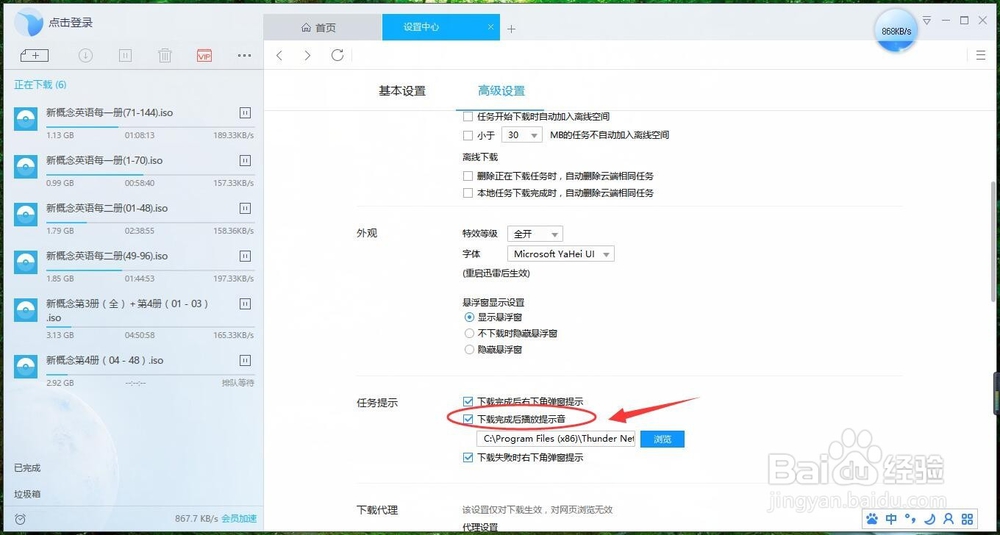Click the alarm clock scheduler icon
This screenshot has width=1000, height=535.
[x=20, y=519]
